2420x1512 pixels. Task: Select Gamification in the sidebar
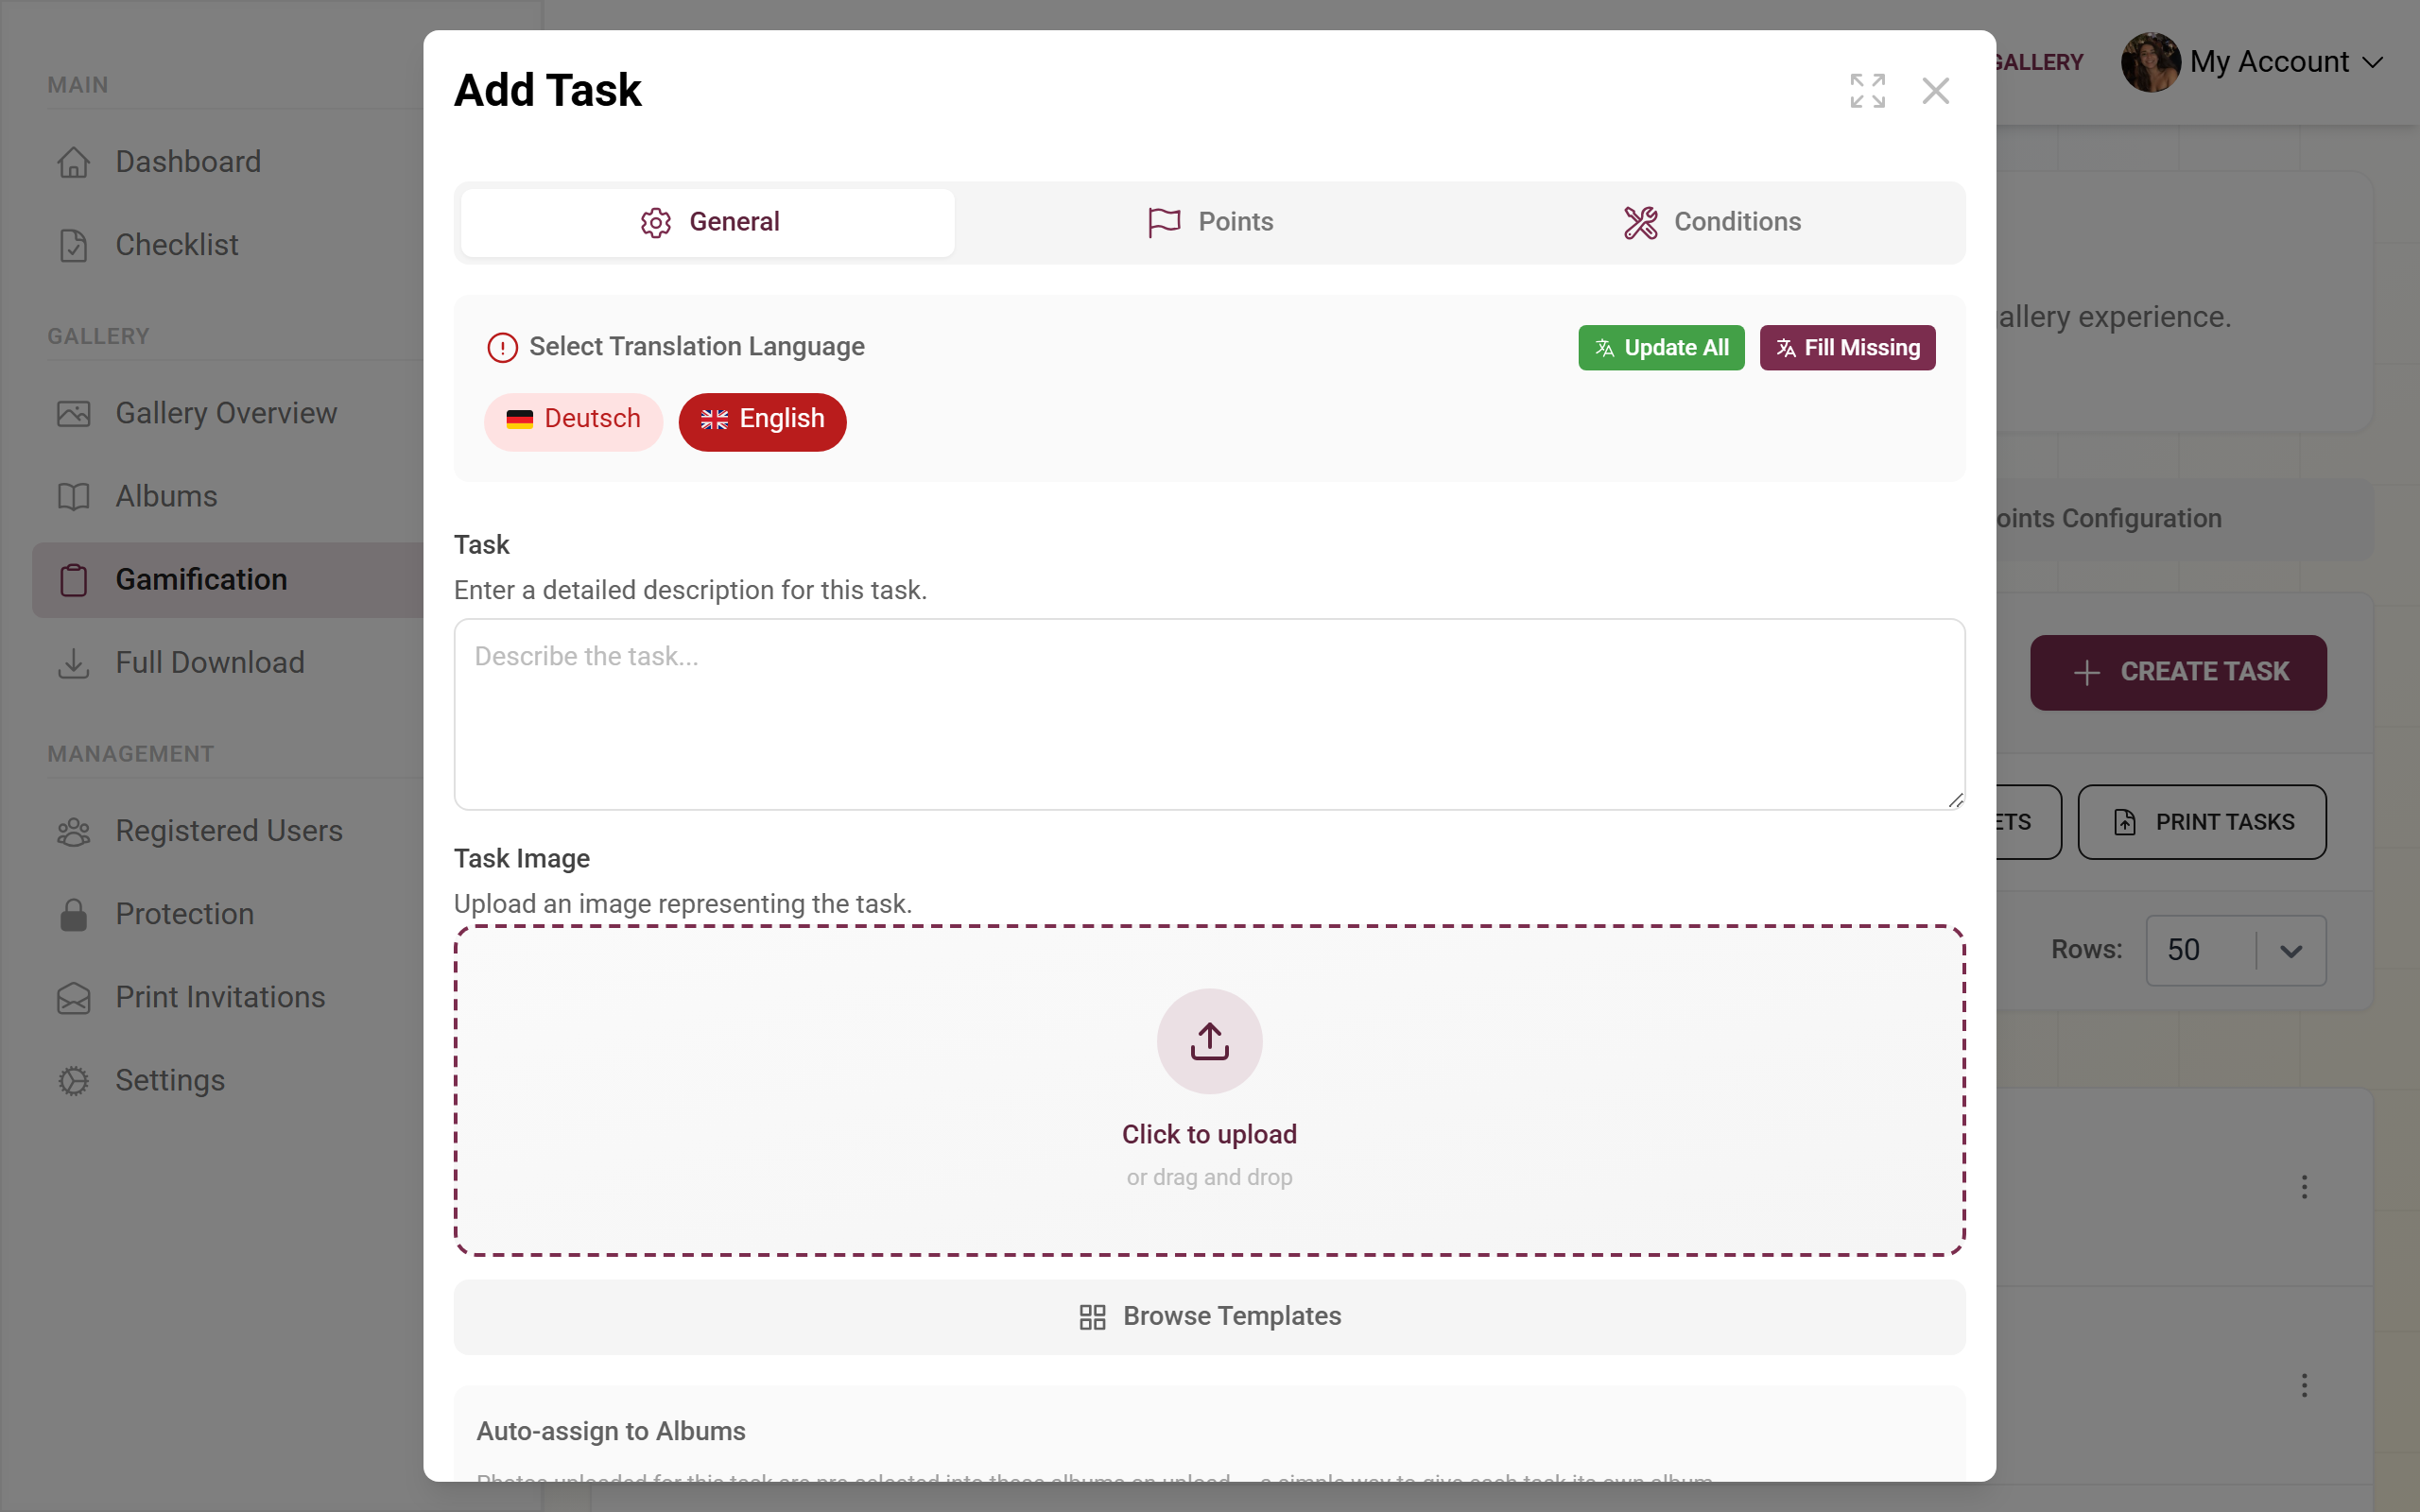(x=230, y=579)
